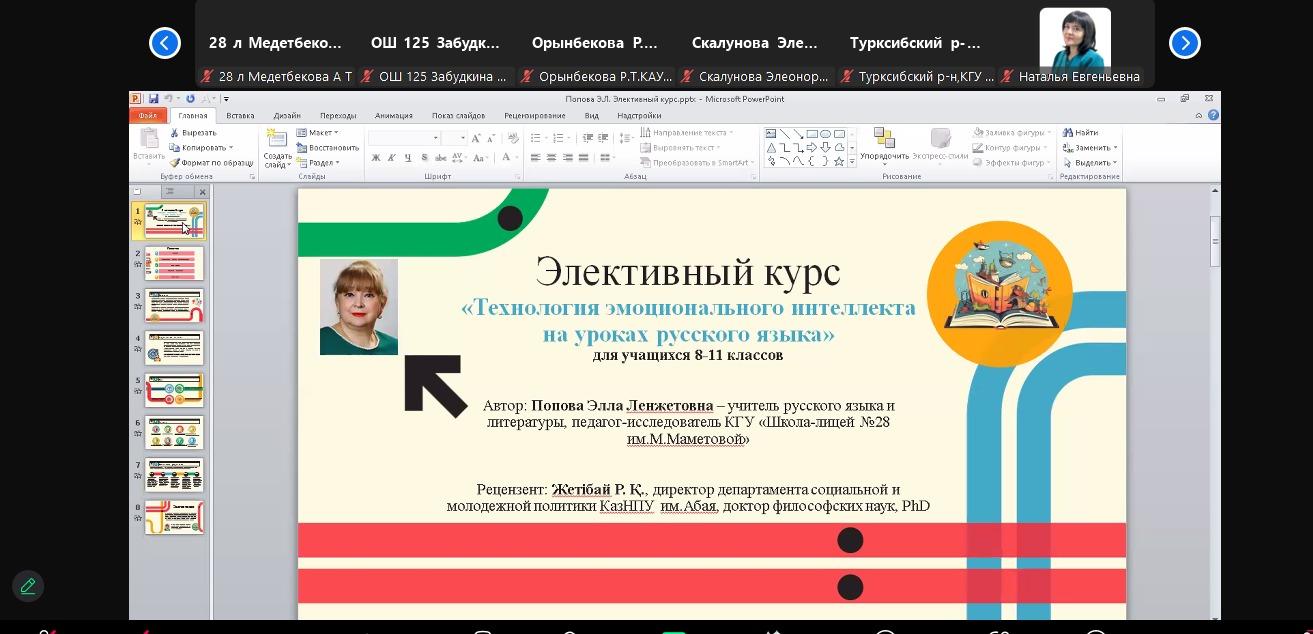This screenshot has width=1313, height=634.
Task: Open the Анимация (Animation) ribbon tab
Action: pyautogui.click(x=393, y=115)
